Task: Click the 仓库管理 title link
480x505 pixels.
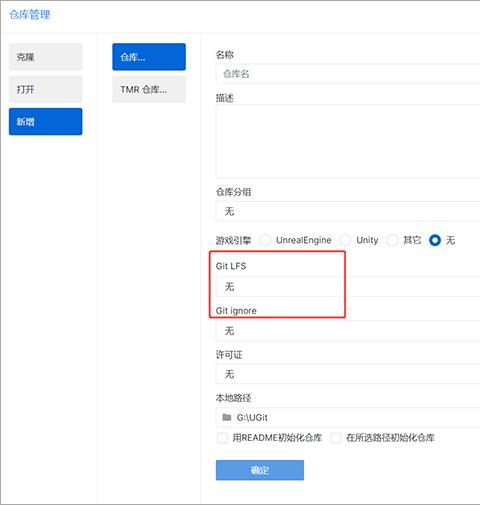Action: [30, 15]
